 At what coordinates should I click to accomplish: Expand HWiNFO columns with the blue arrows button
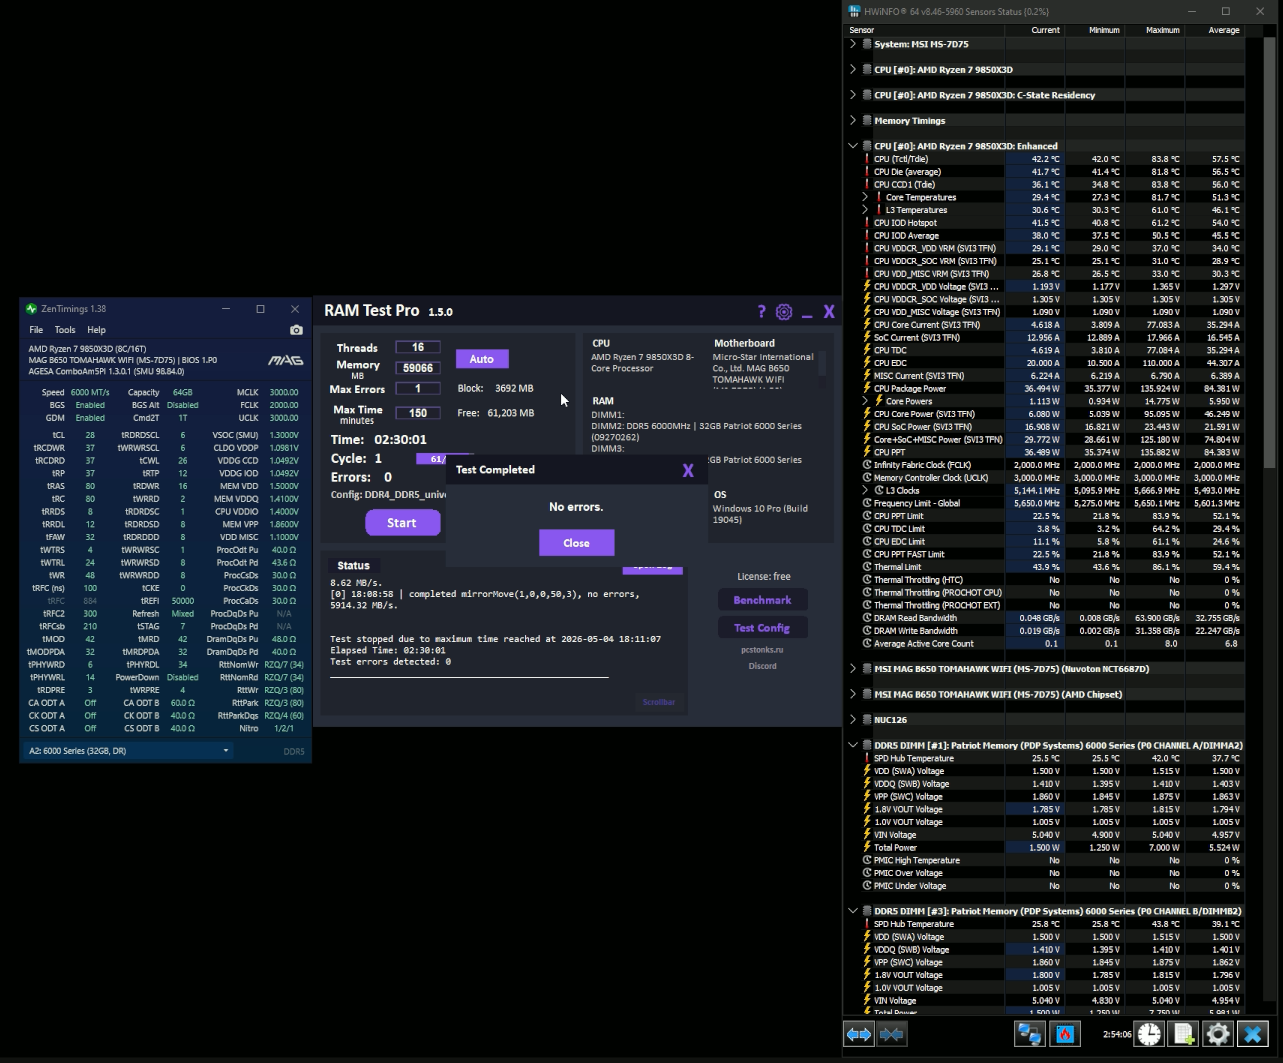pos(859,1034)
